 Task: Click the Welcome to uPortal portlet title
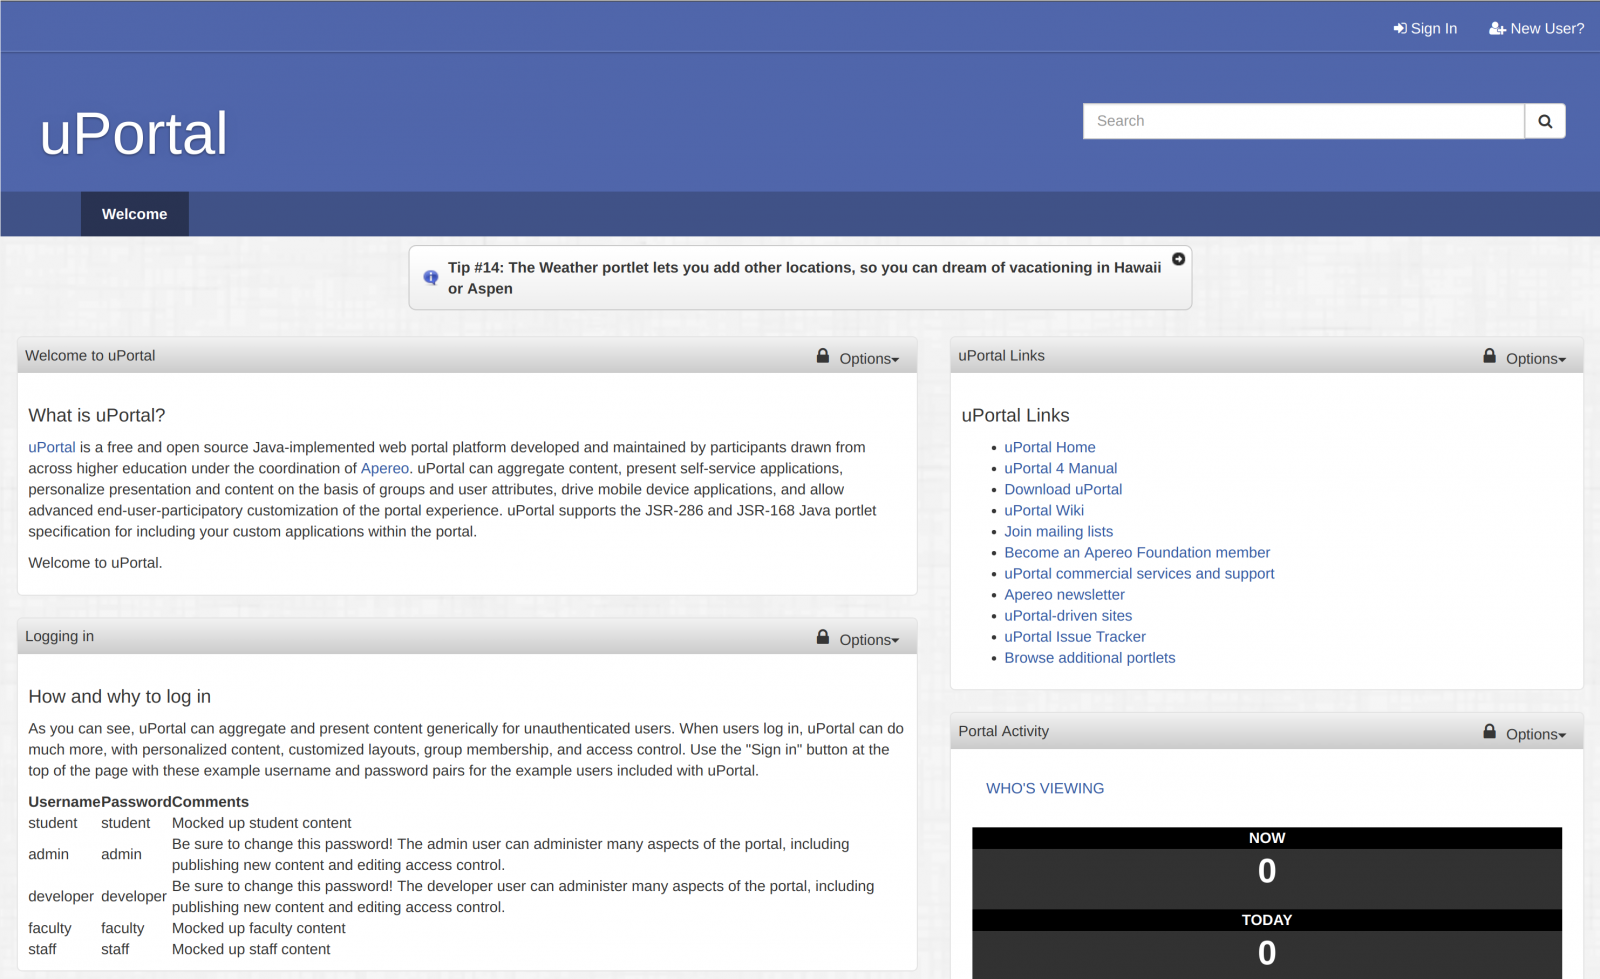[90, 356]
